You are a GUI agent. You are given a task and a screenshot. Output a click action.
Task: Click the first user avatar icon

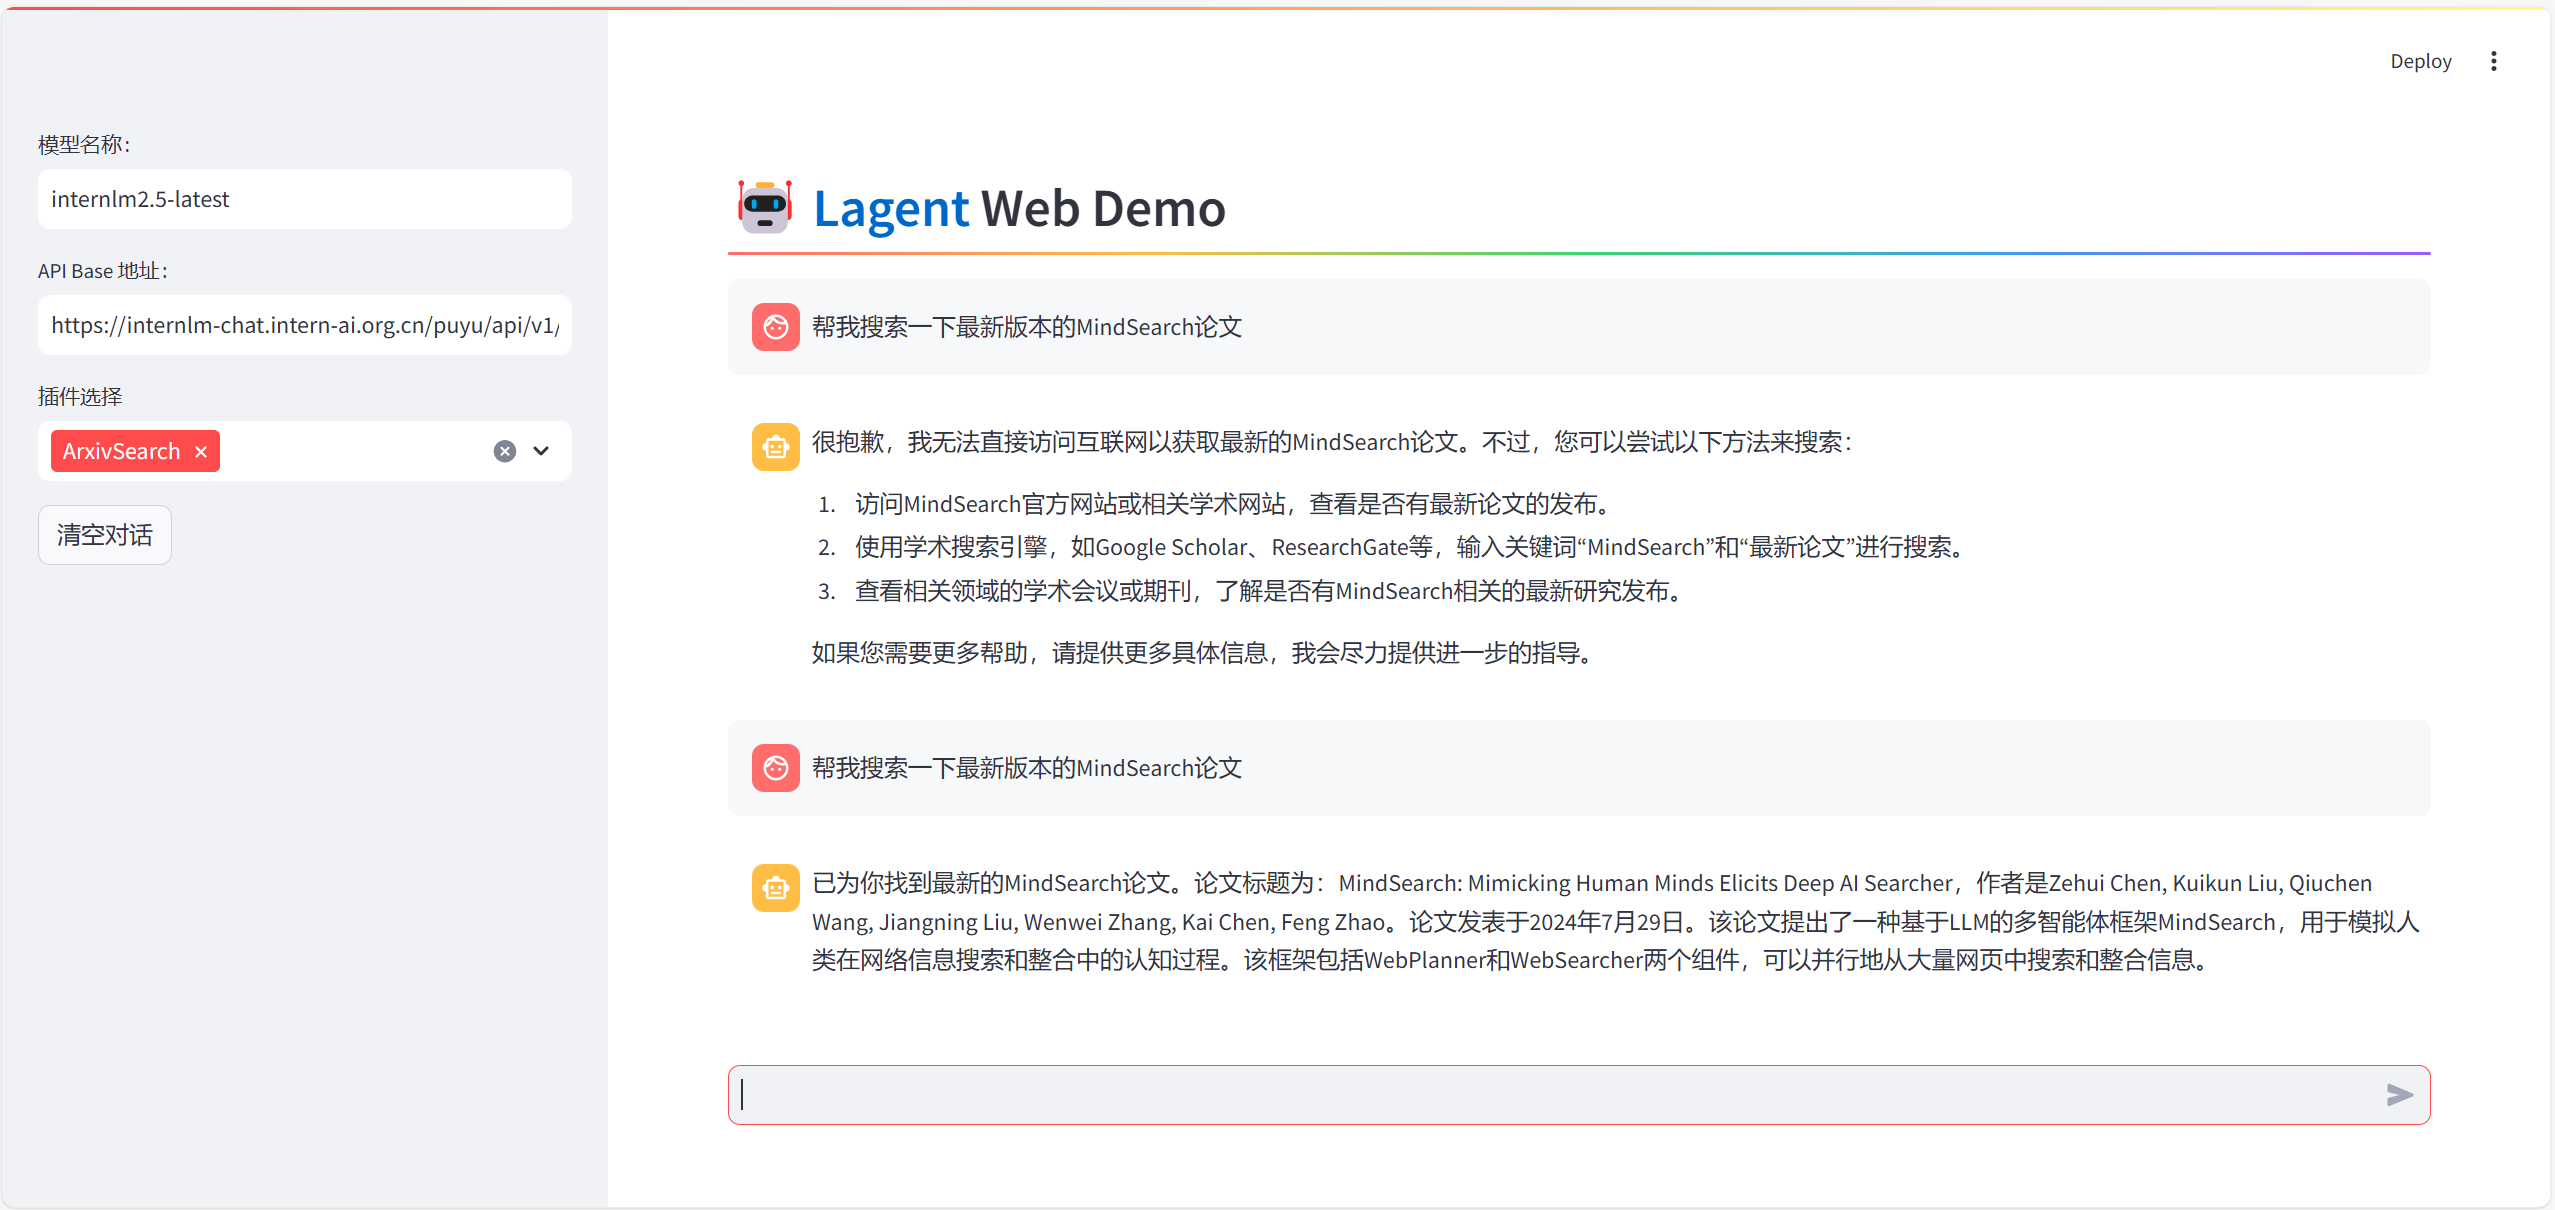[x=775, y=327]
